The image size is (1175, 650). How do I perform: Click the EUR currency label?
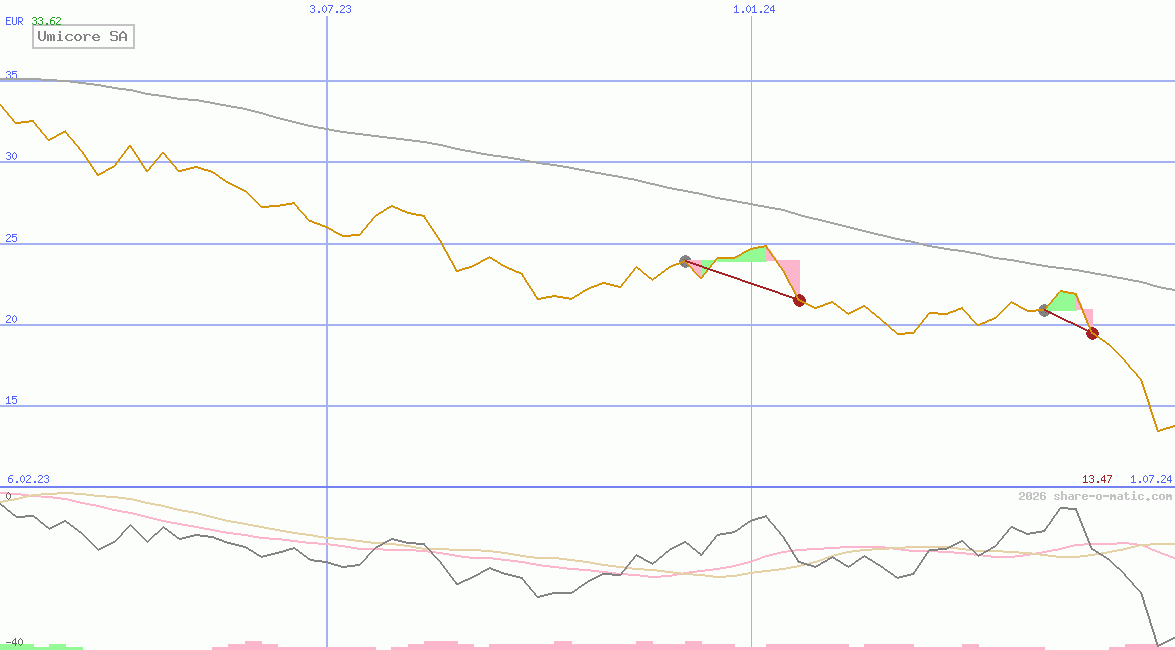(x=14, y=21)
